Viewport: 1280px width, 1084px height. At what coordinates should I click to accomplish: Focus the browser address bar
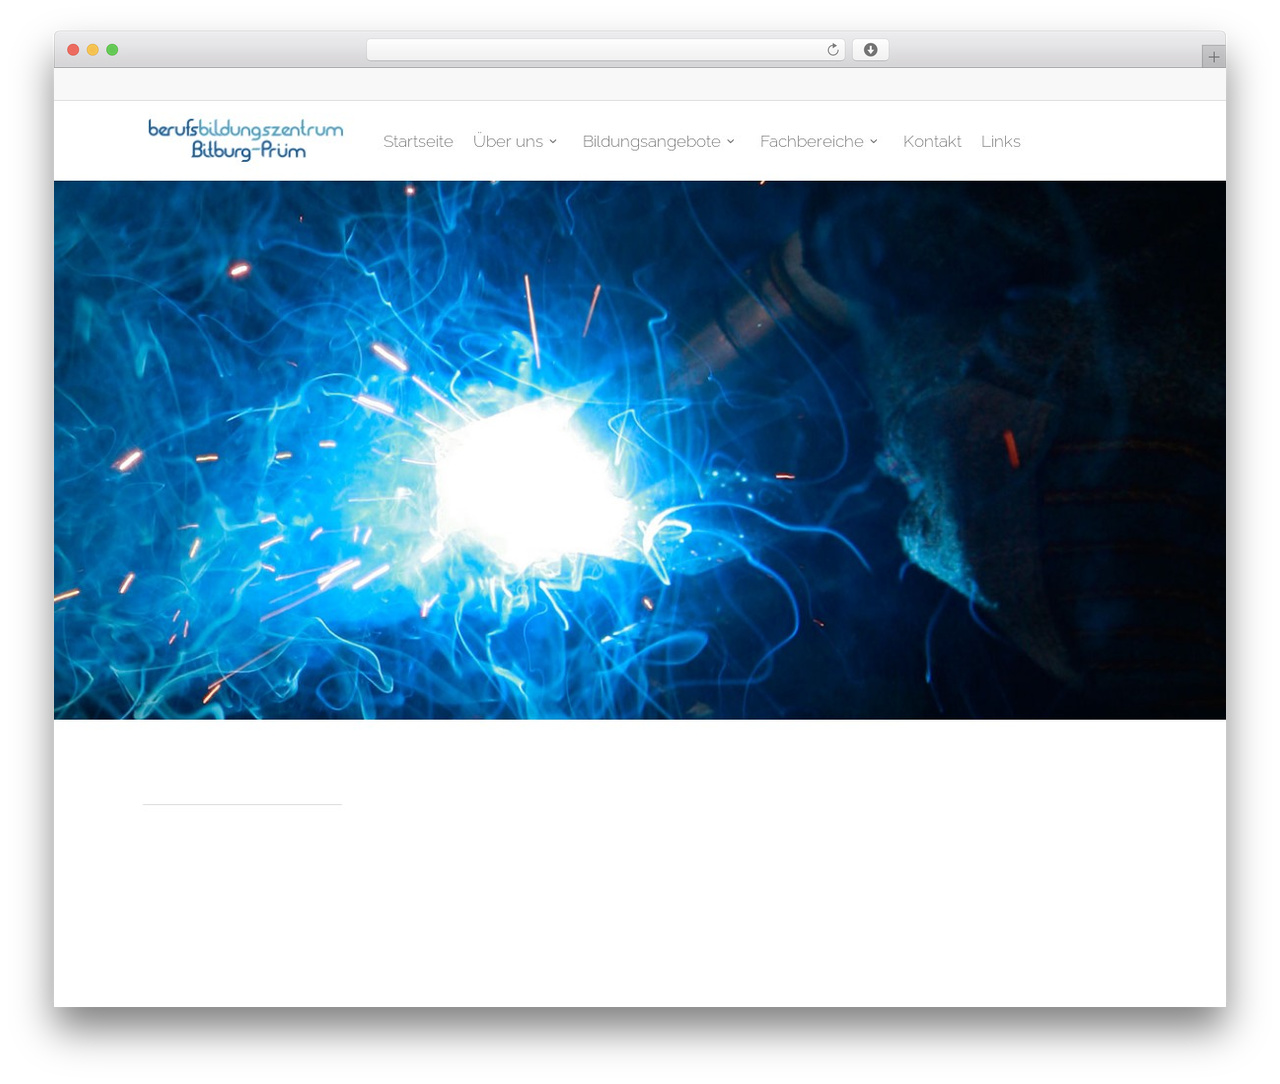(x=605, y=50)
